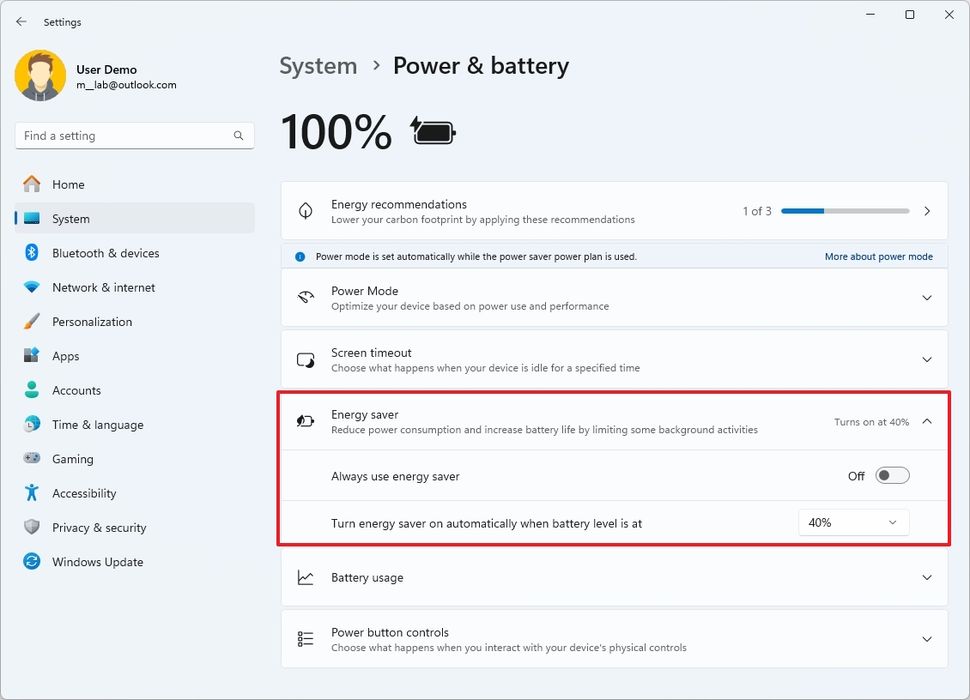This screenshot has width=970, height=700.
Task: Open the Energy recommendations details arrow
Action: [x=926, y=211]
